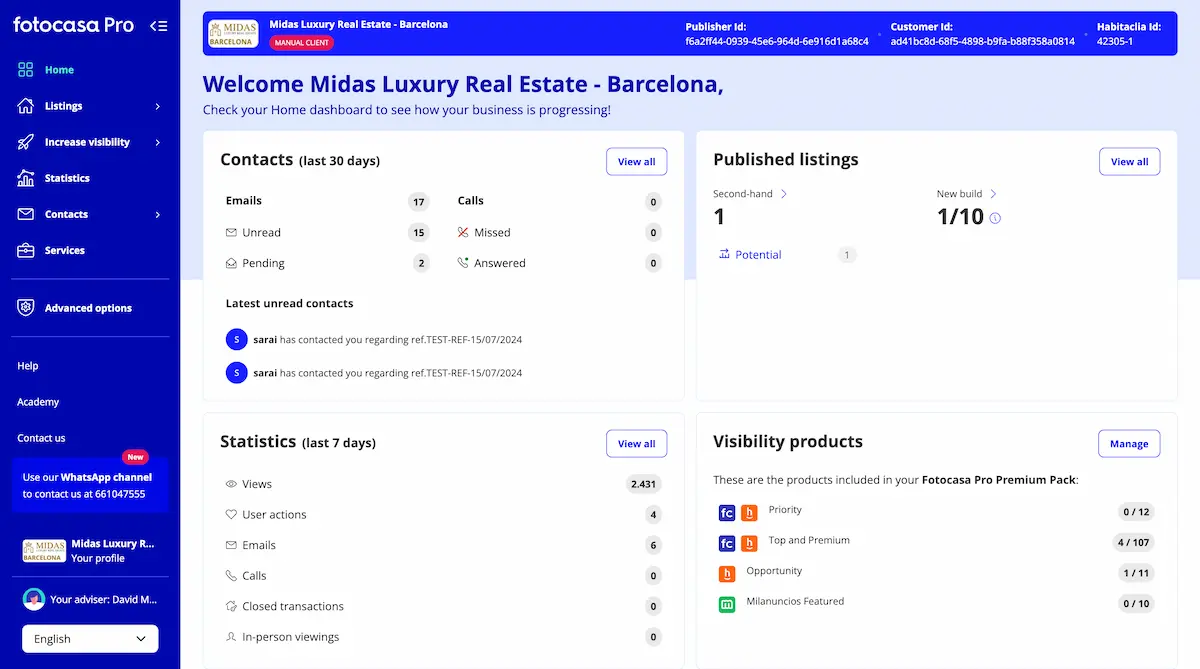Click the Increase visibility rocket icon
Screen dimensions: 1200x669
26,142
